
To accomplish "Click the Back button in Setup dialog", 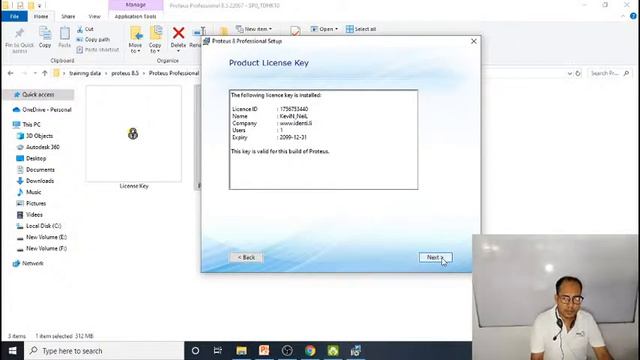I will coord(246,257).
